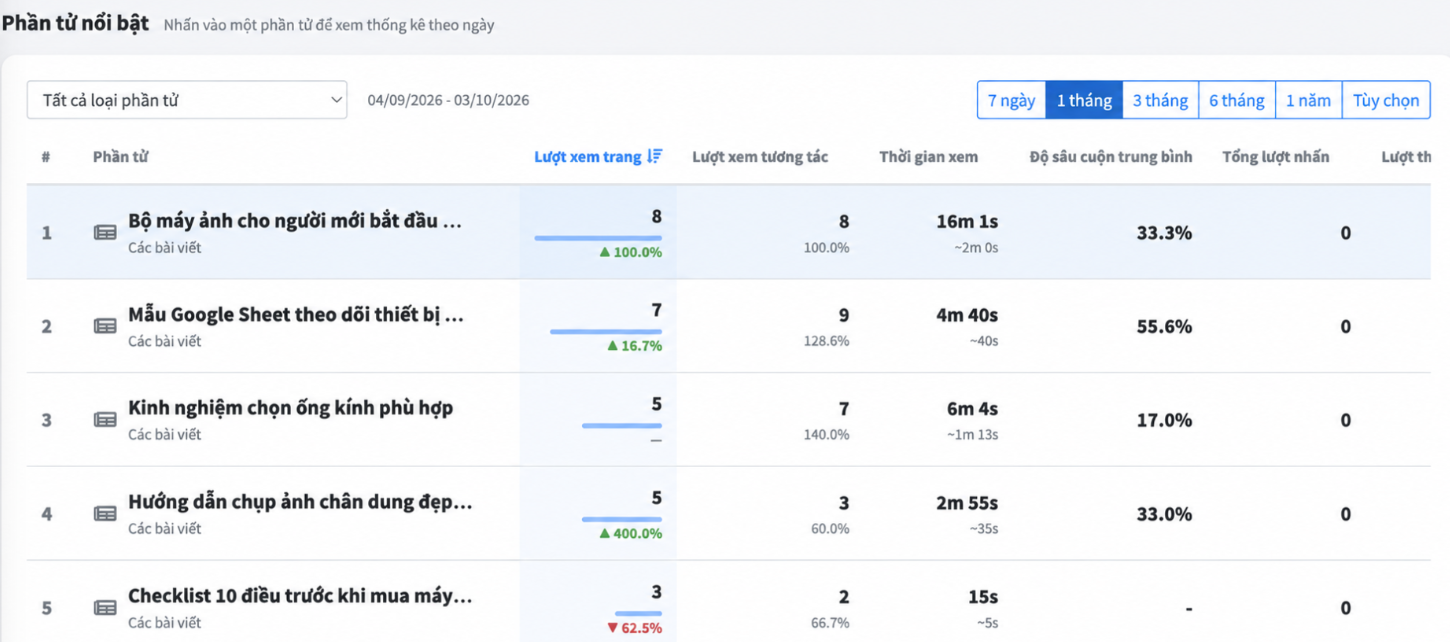Click article icon for "Hướng dẫn chụp ảnh chân dung đẹp"
Image resolution: width=1450 pixels, height=642 pixels.
click(x=105, y=514)
